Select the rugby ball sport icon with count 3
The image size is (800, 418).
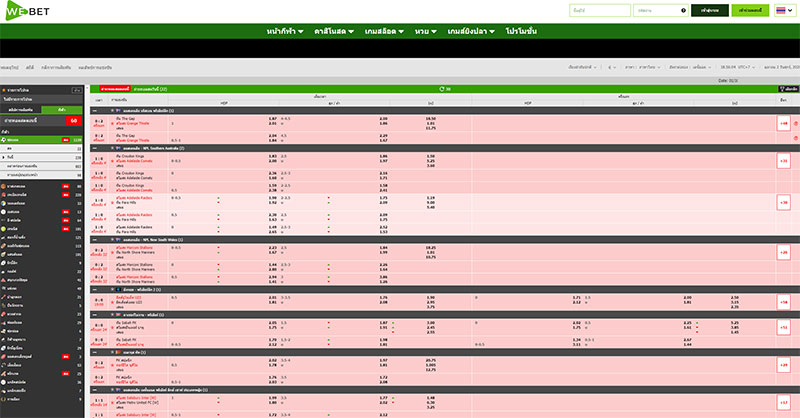4,356
